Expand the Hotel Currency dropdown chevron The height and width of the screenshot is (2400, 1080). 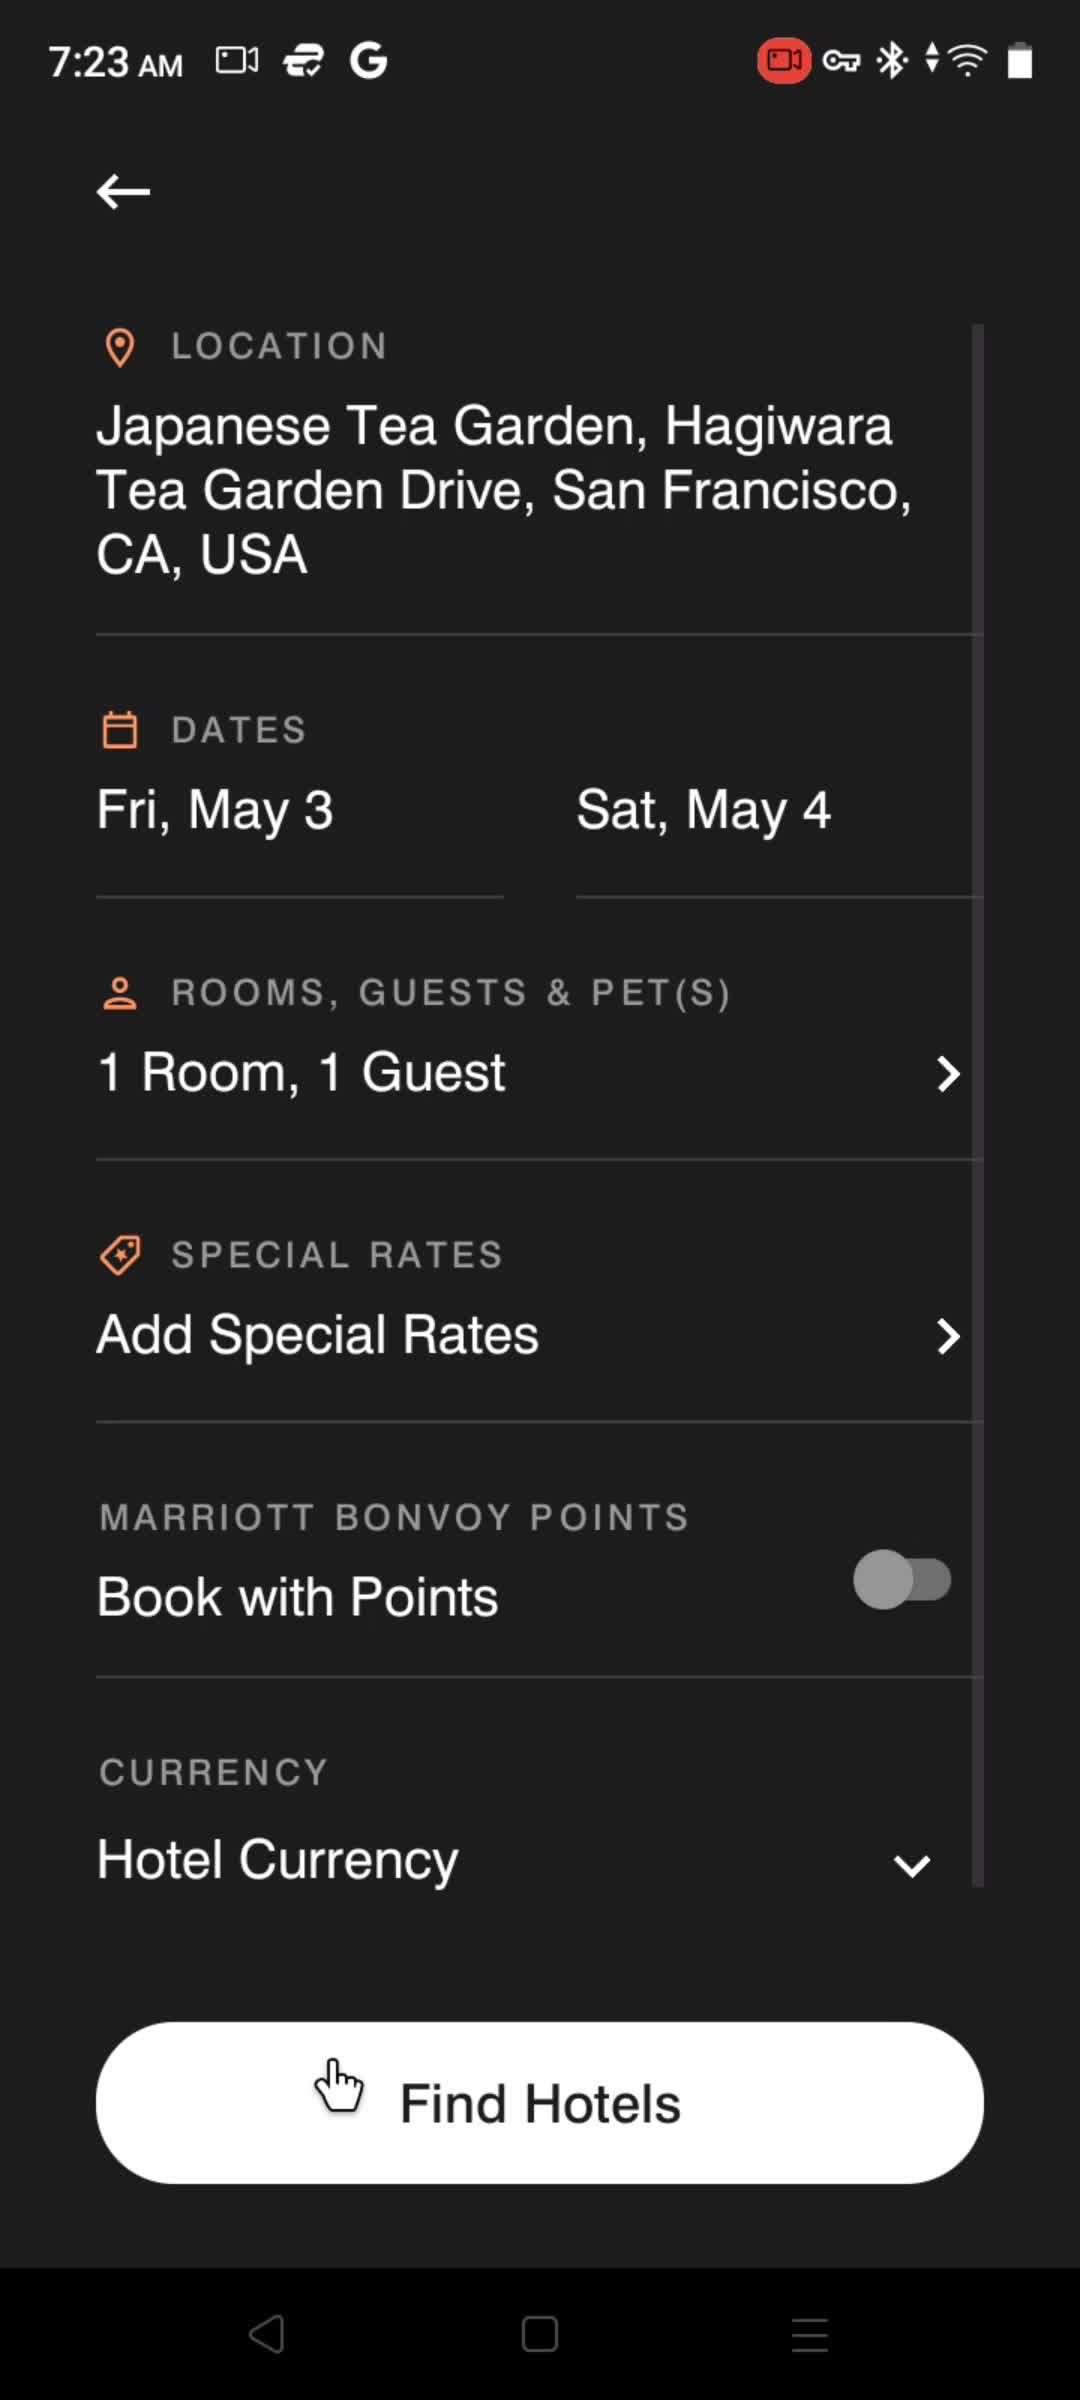tap(912, 1866)
